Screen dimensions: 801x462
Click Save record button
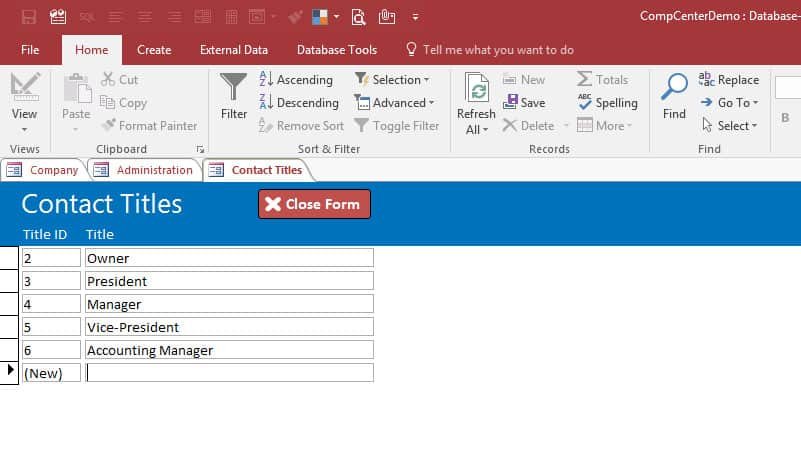point(524,103)
